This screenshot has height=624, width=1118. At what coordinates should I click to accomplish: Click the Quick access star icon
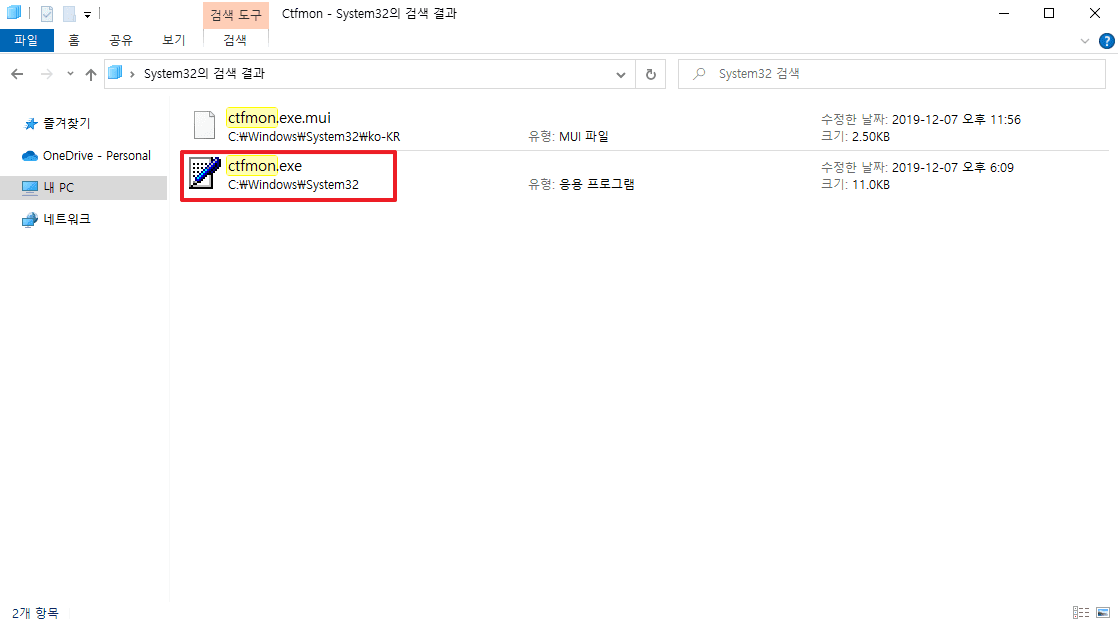[31, 124]
